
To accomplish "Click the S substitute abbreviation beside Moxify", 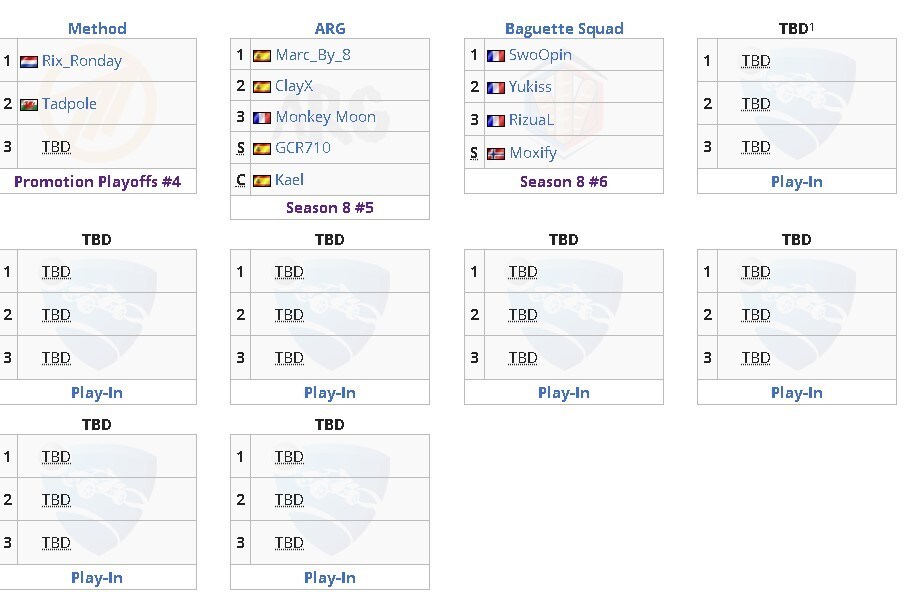I will click(x=474, y=153).
